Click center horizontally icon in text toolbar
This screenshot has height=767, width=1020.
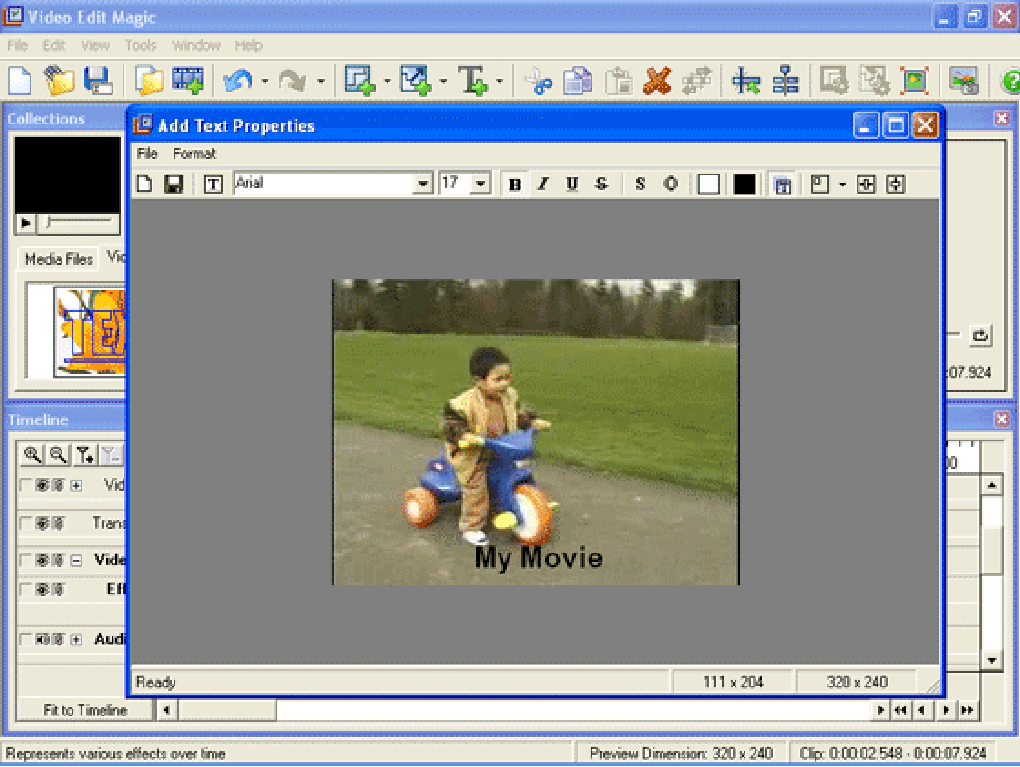click(x=866, y=184)
